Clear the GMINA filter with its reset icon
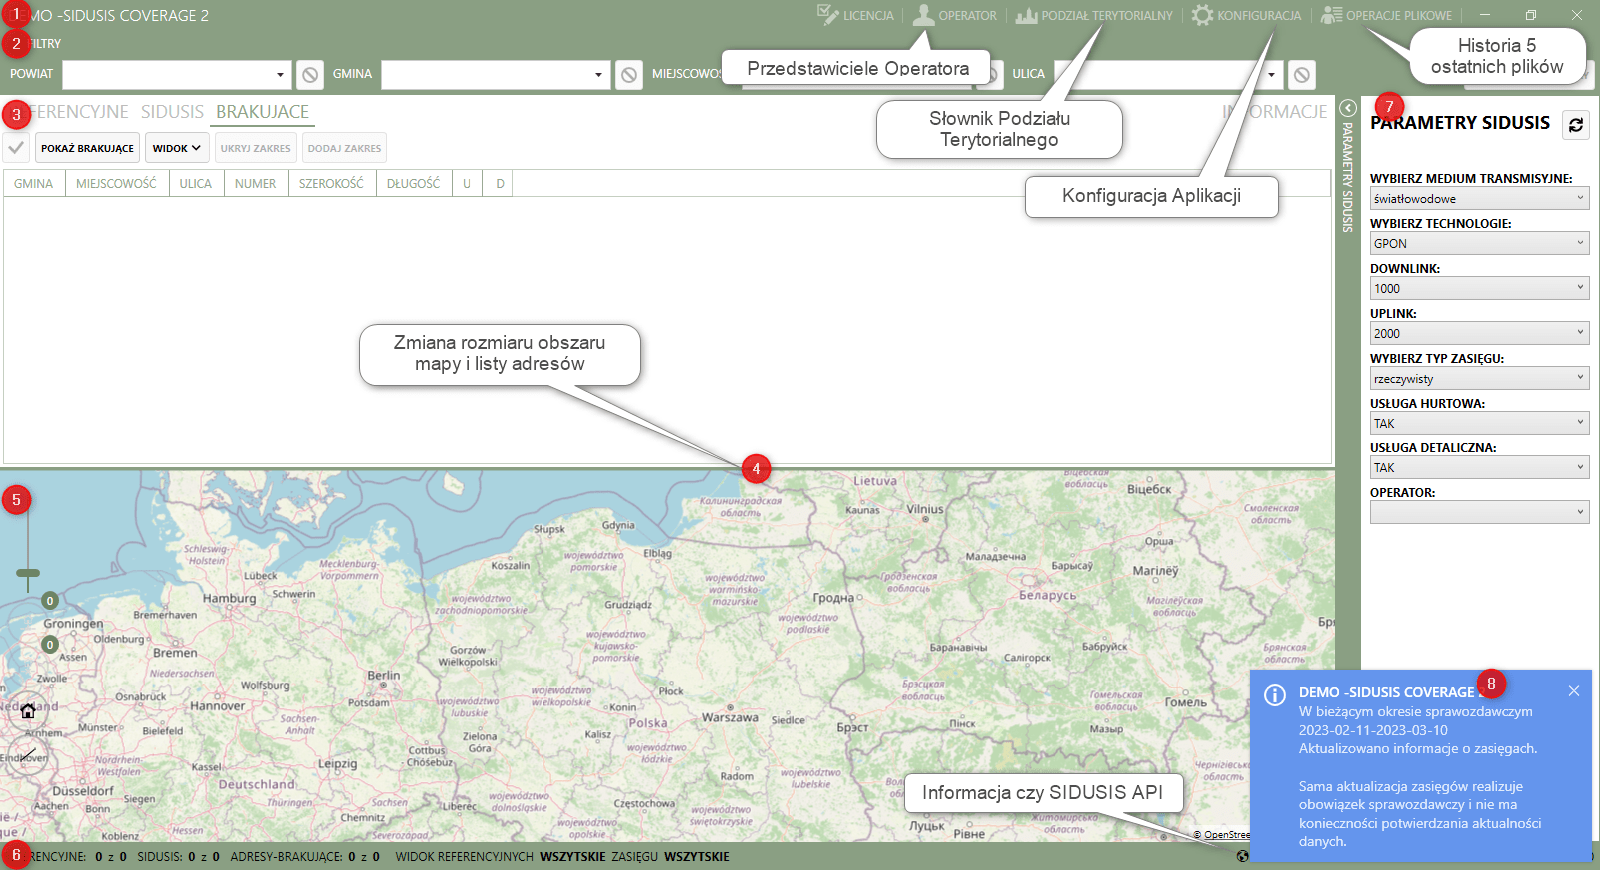Image resolution: width=1600 pixels, height=870 pixels. tap(628, 75)
